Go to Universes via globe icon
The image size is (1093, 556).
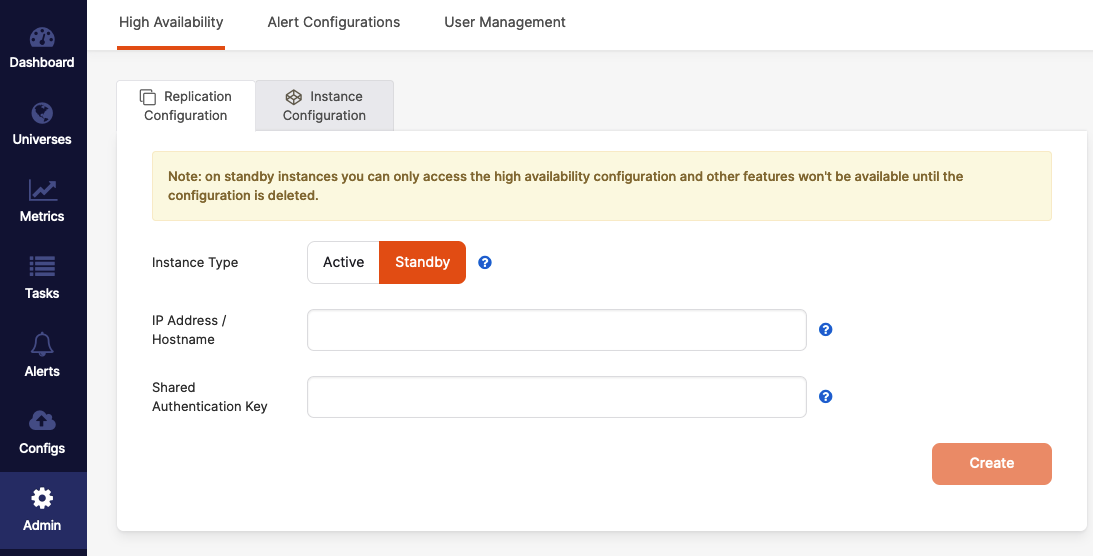coord(42,114)
